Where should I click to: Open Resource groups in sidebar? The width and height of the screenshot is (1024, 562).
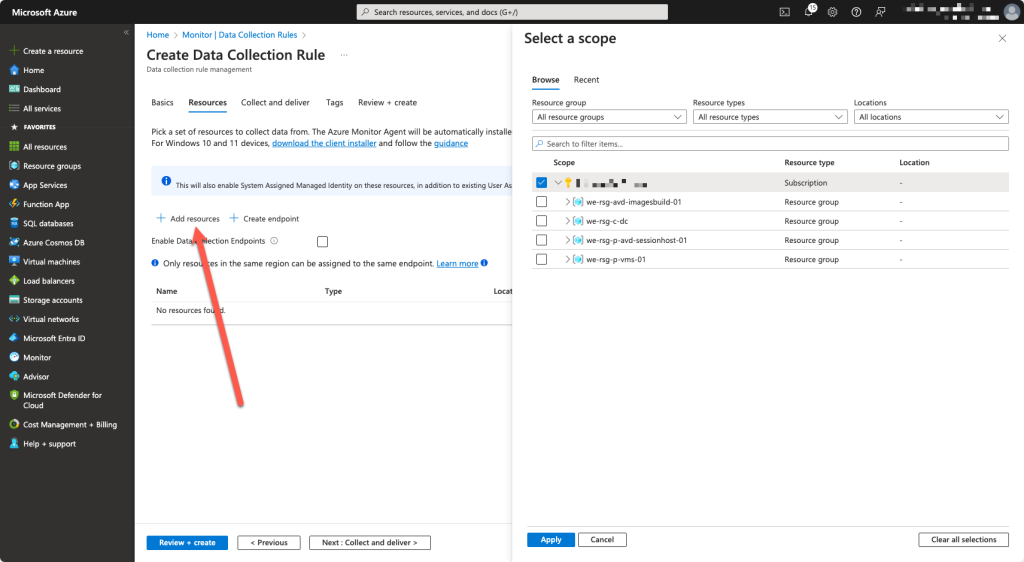click(x=52, y=166)
